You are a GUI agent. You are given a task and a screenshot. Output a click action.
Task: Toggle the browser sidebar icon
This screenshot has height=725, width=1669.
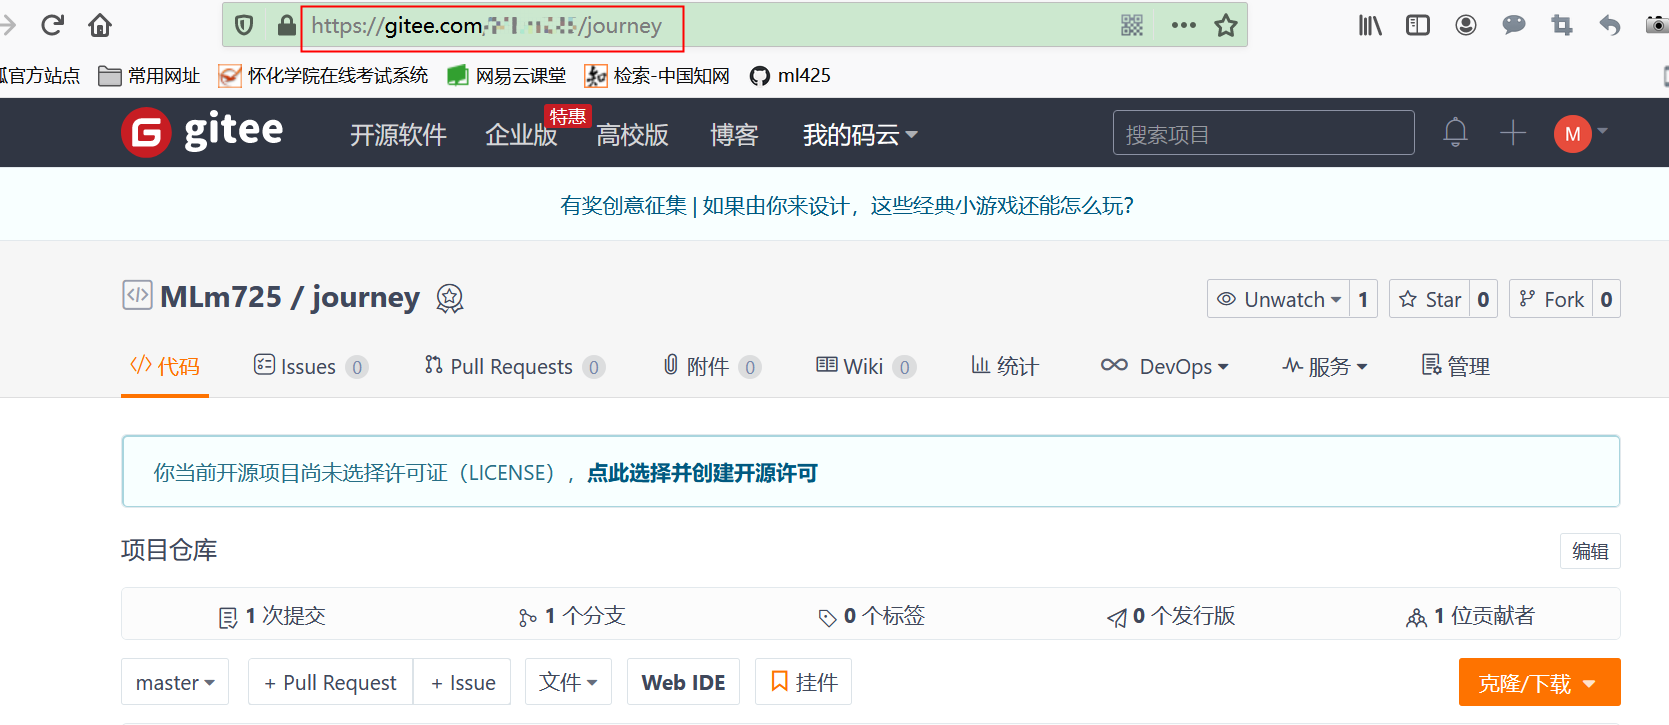[1418, 25]
